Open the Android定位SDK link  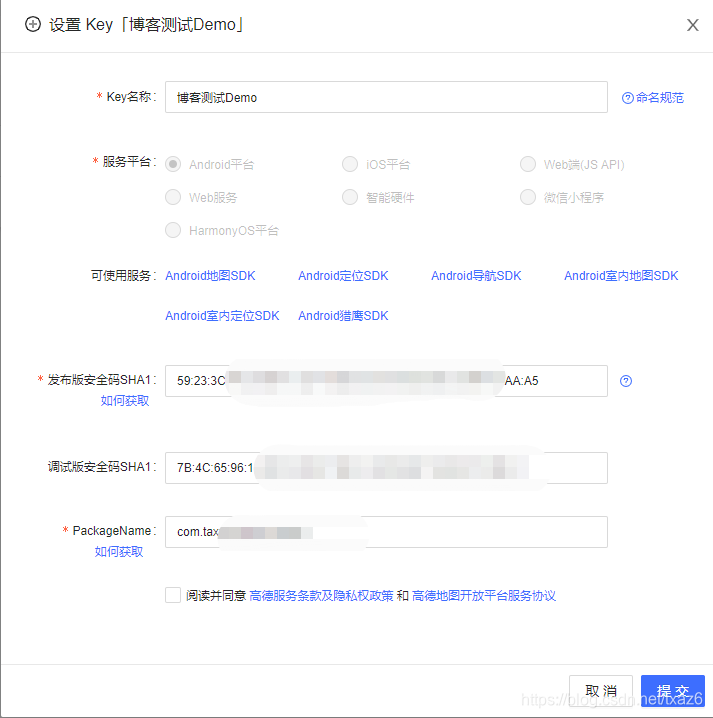pyautogui.click(x=343, y=276)
